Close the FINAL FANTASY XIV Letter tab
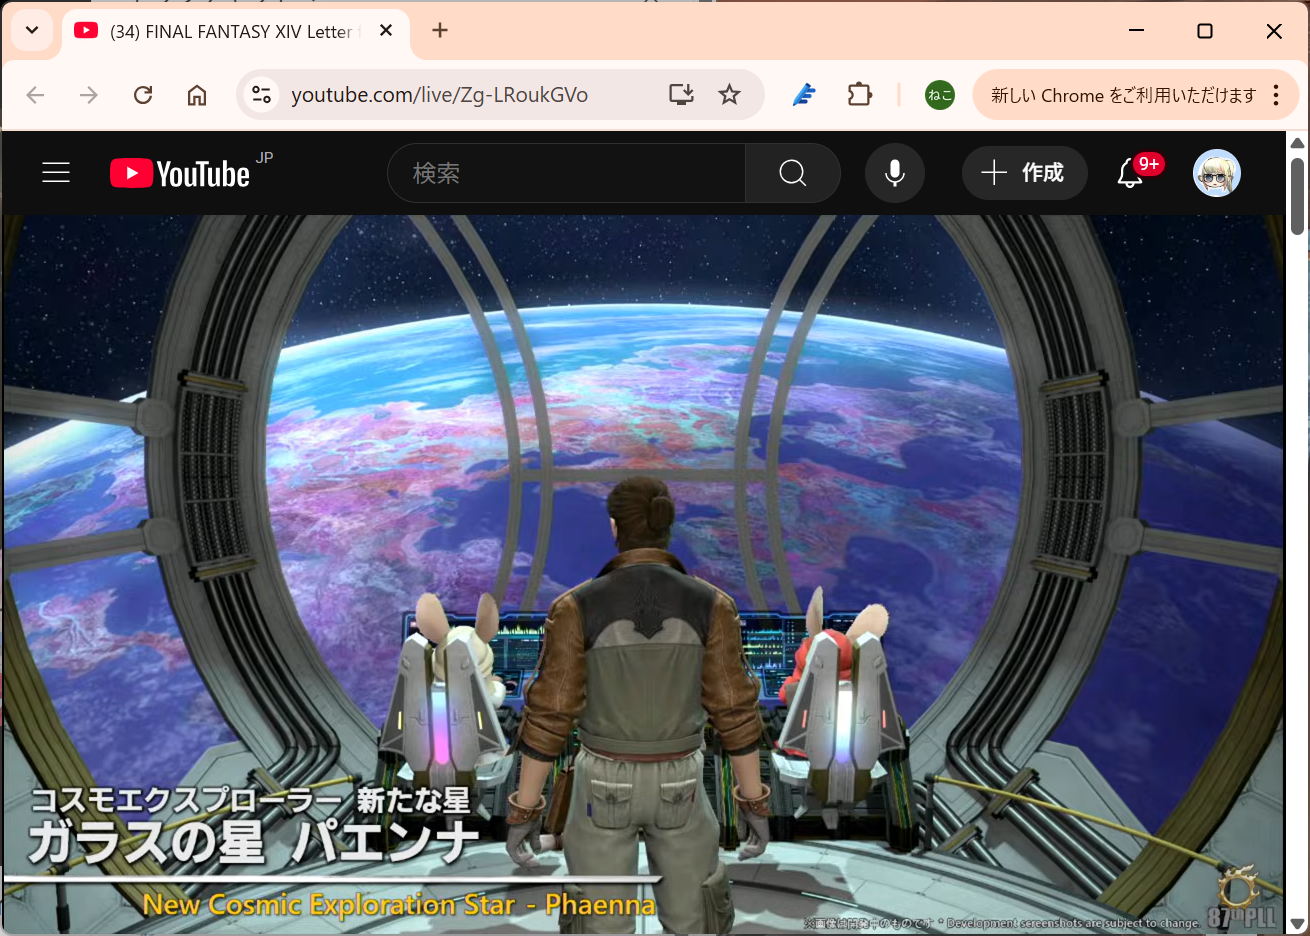The height and width of the screenshot is (936, 1310). pos(386,31)
